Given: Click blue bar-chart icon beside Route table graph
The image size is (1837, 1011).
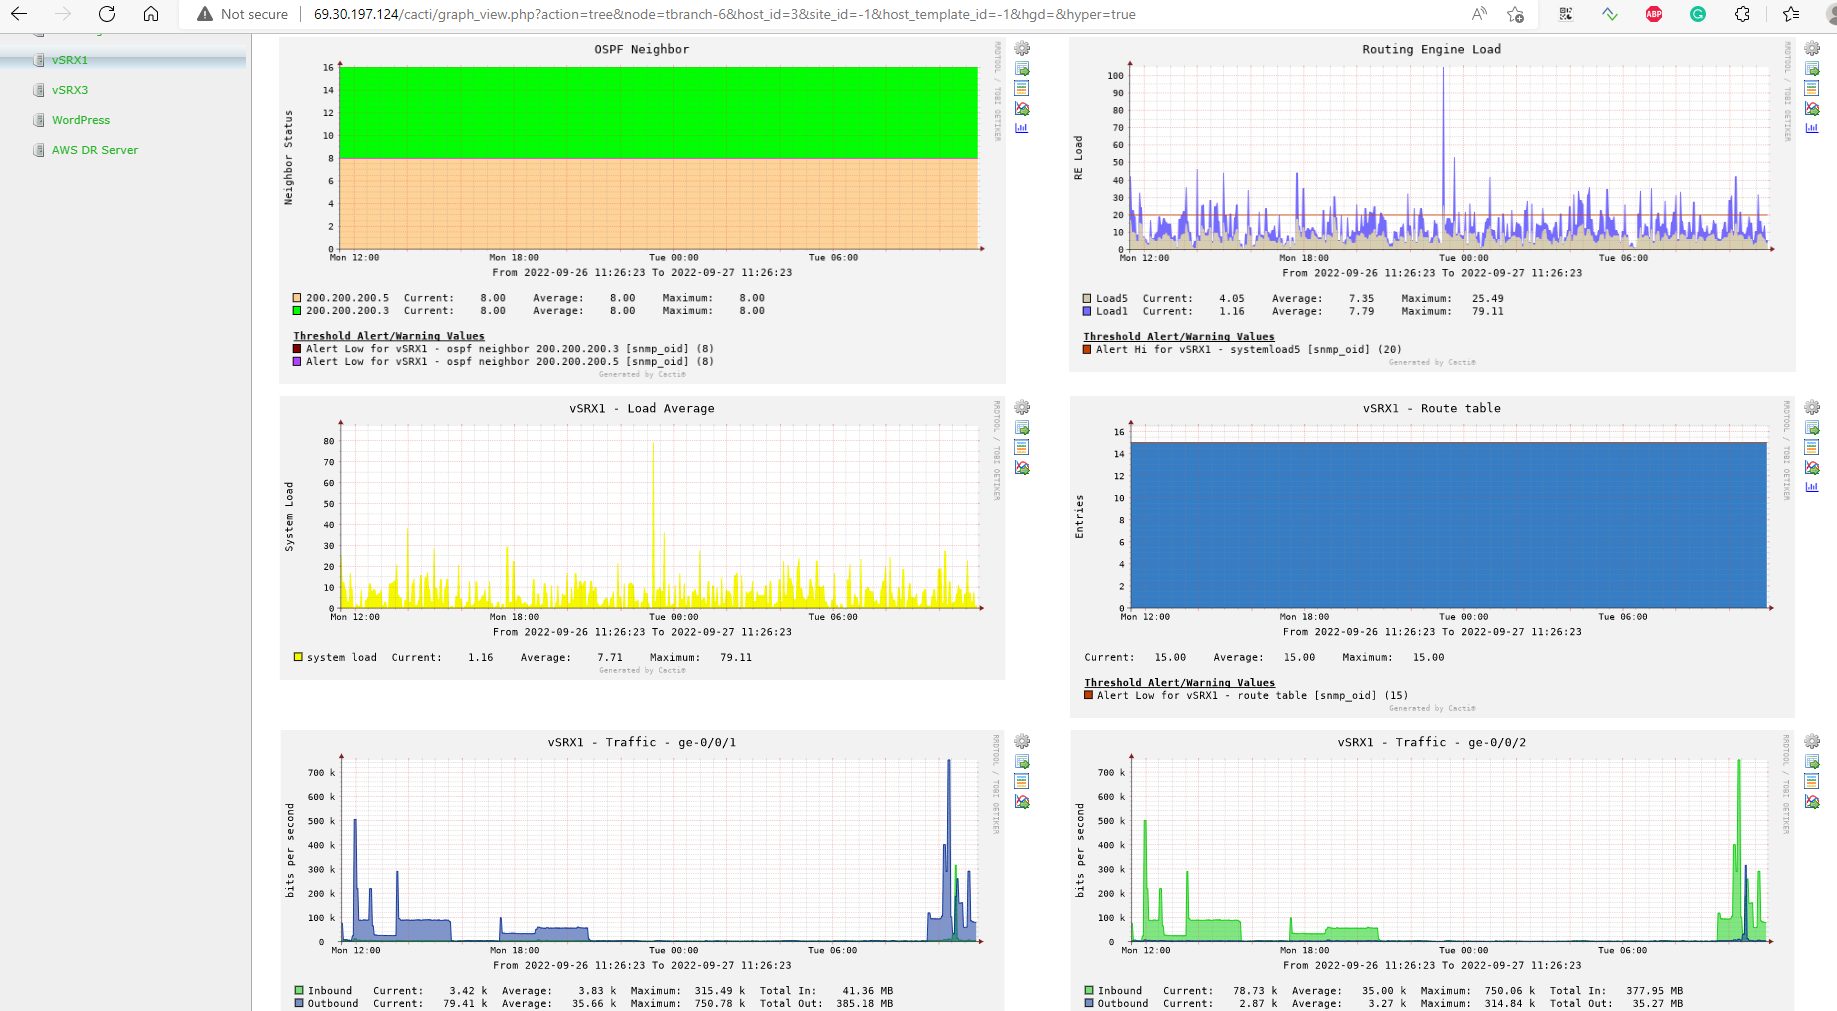Looking at the screenshot, I should coord(1811,487).
